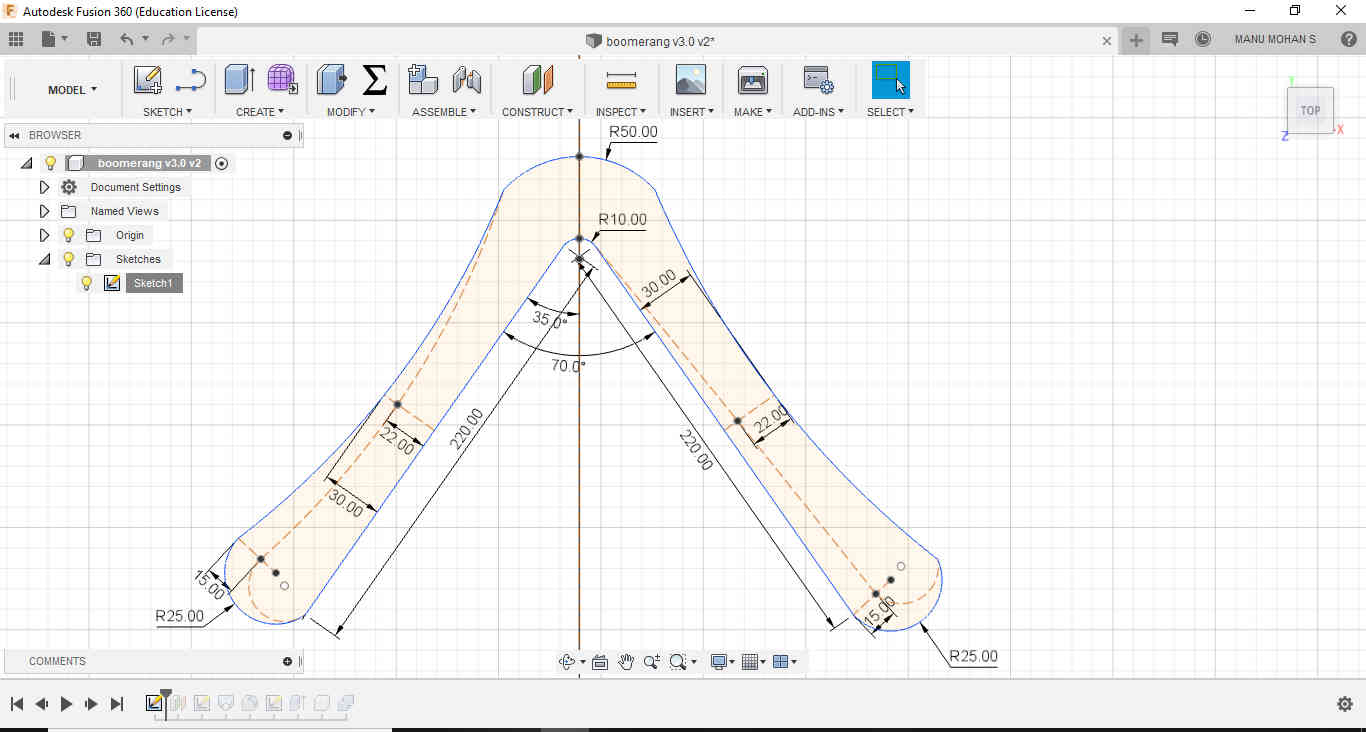
Task: Open the job status clock icon
Action: tap(1203, 39)
